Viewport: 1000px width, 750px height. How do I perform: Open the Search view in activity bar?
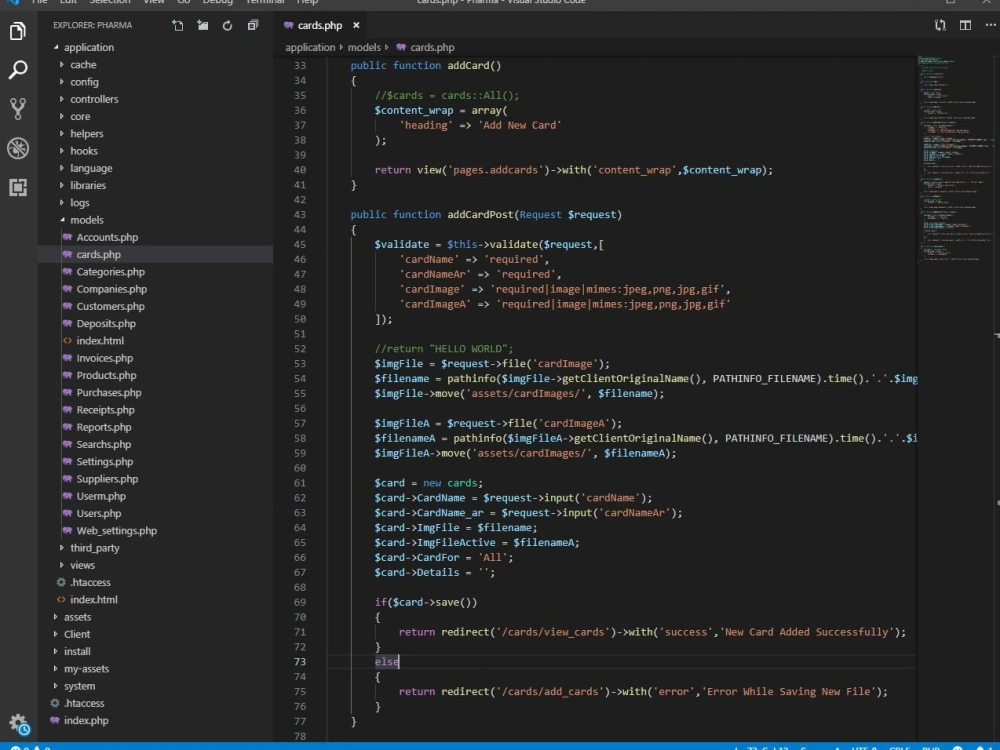click(x=17, y=70)
